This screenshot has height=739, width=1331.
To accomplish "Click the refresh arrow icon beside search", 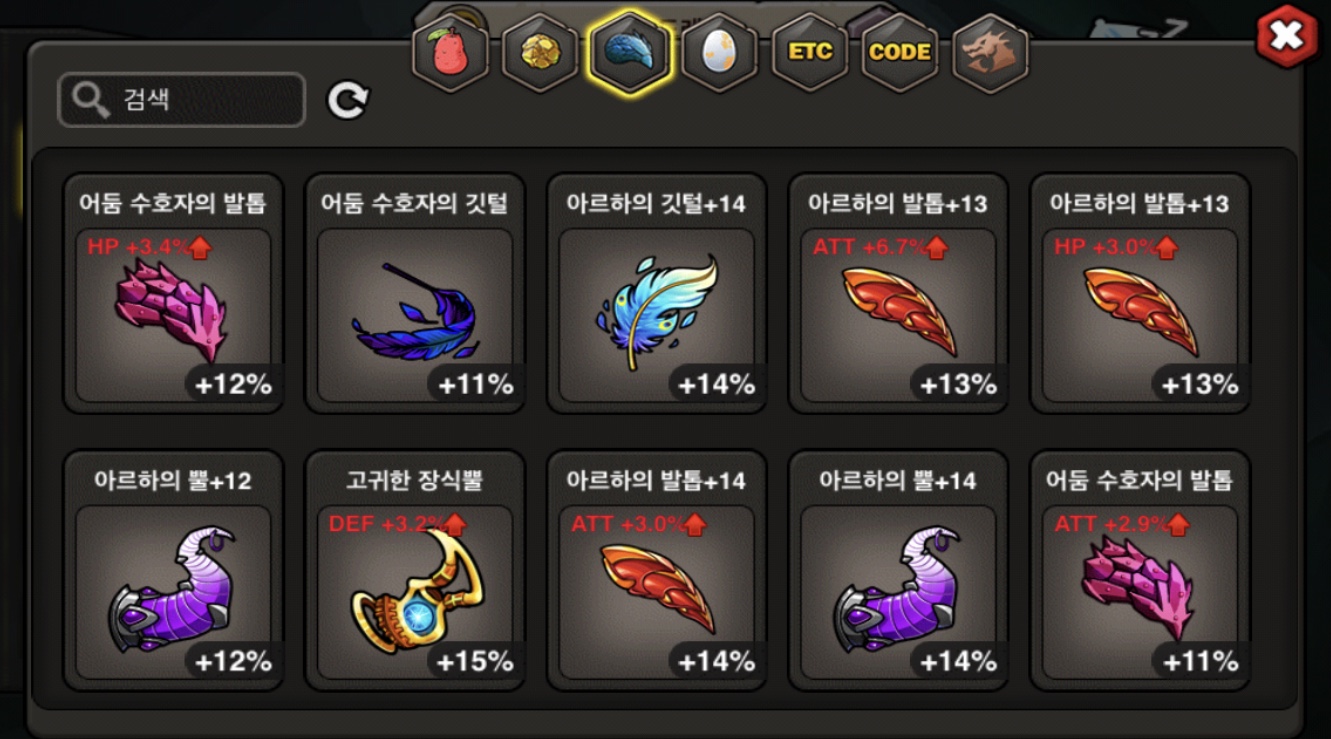I will (x=348, y=100).
